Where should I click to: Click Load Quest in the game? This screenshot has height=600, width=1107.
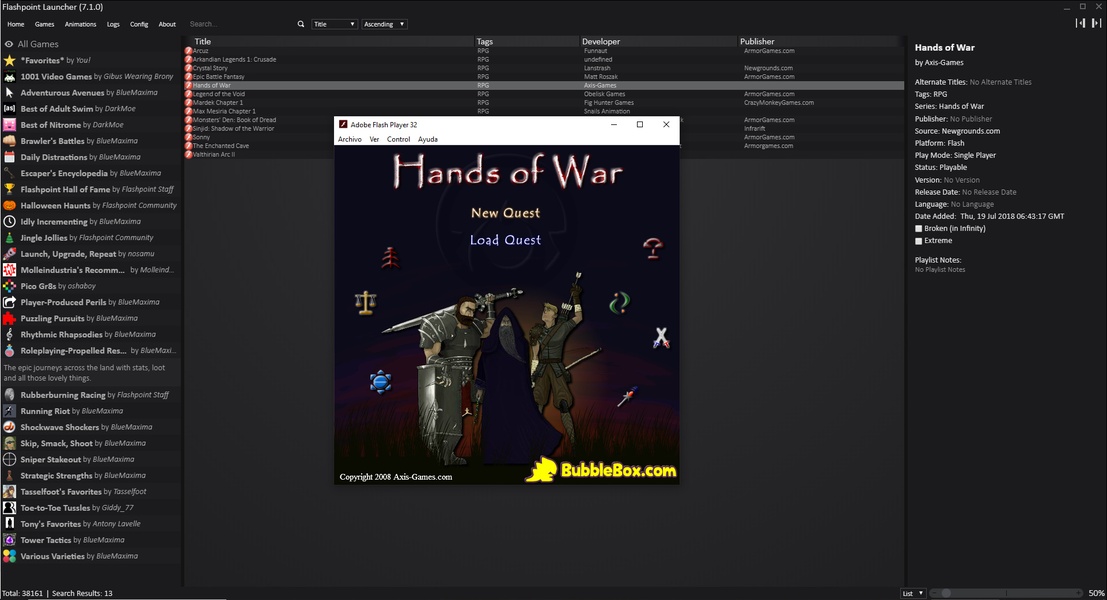tap(505, 240)
